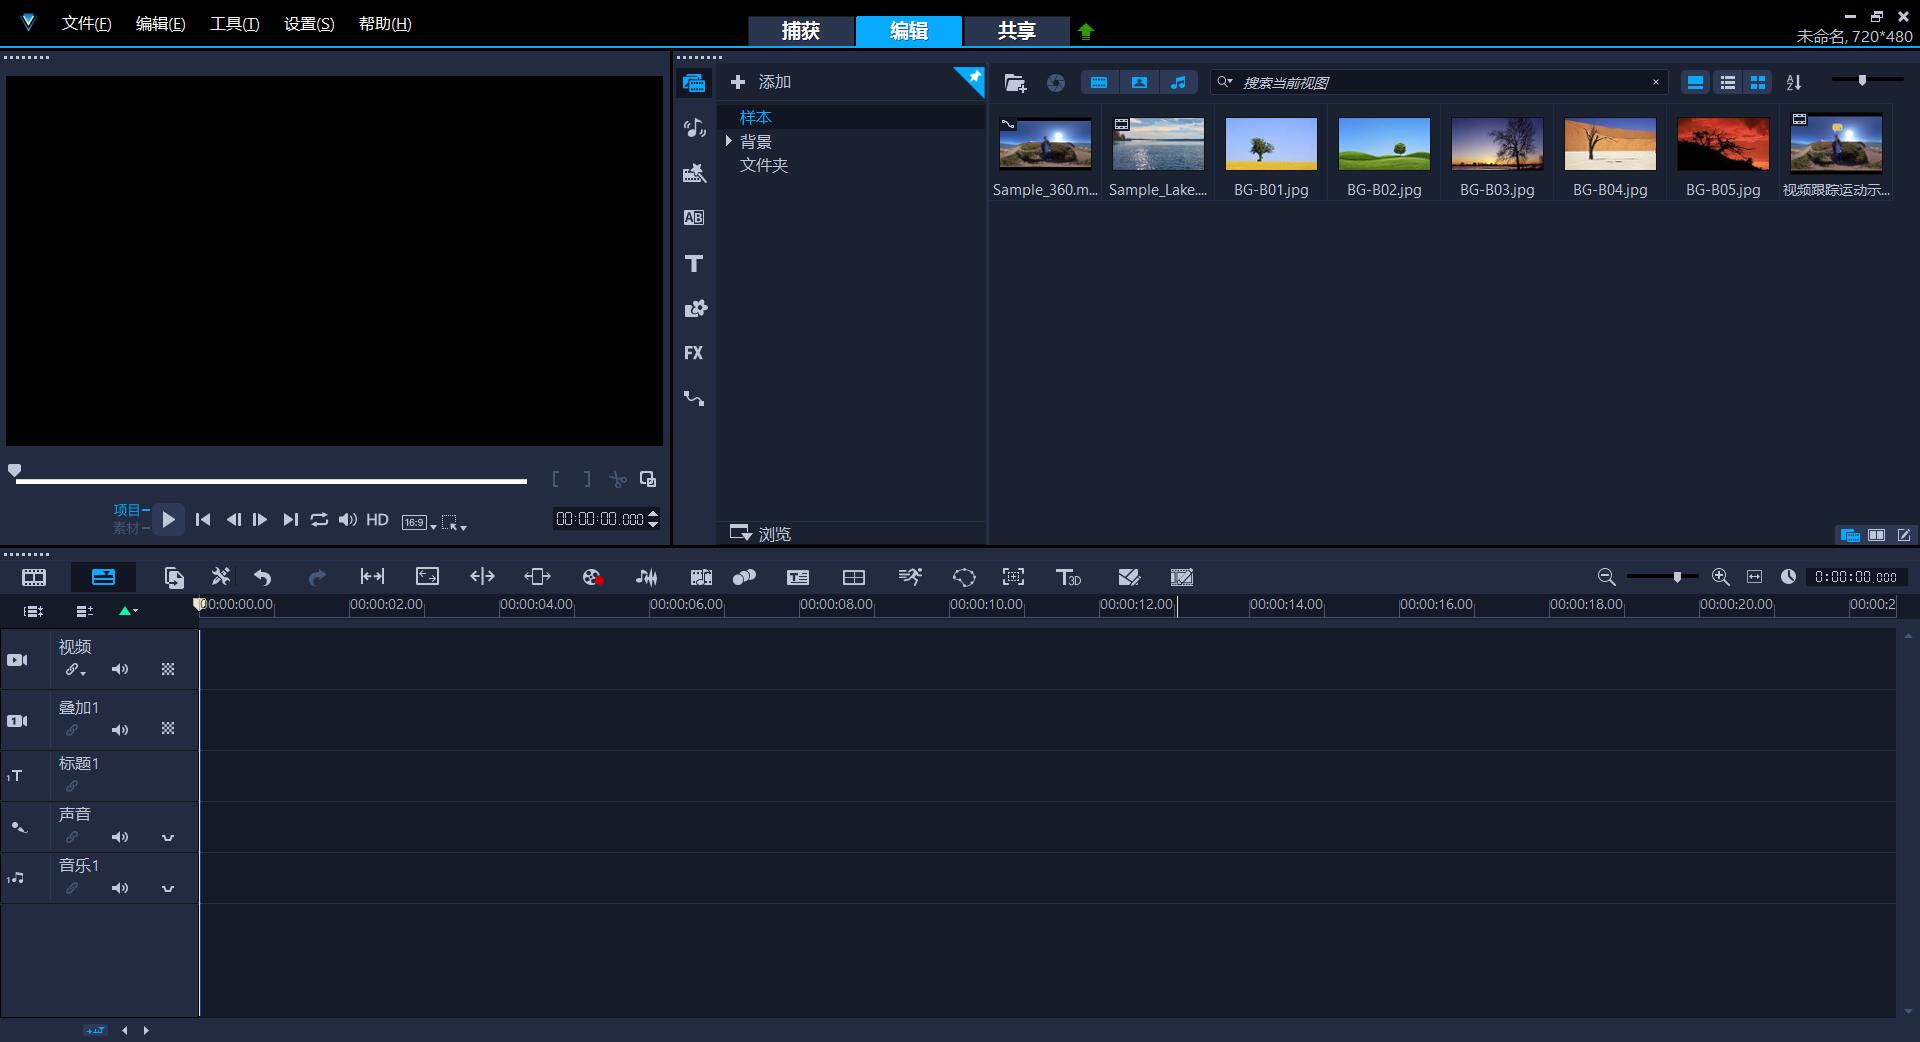Open the 工具(T) menu
The height and width of the screenshot is (1042, 1920).
[234, 24]
